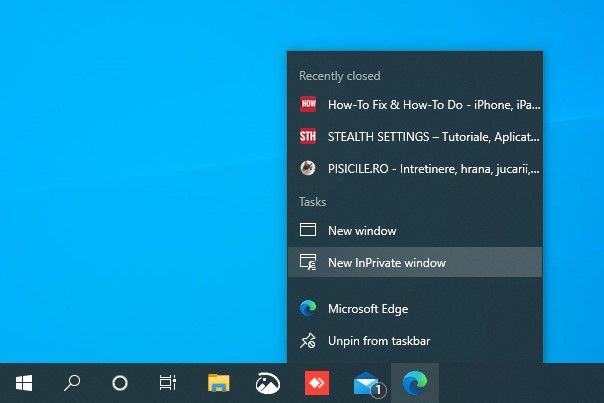The height and width of the screenshot is (403, 604).
Task: Launch File Explorer from the taskbar
Action: [x=219, y=383]
